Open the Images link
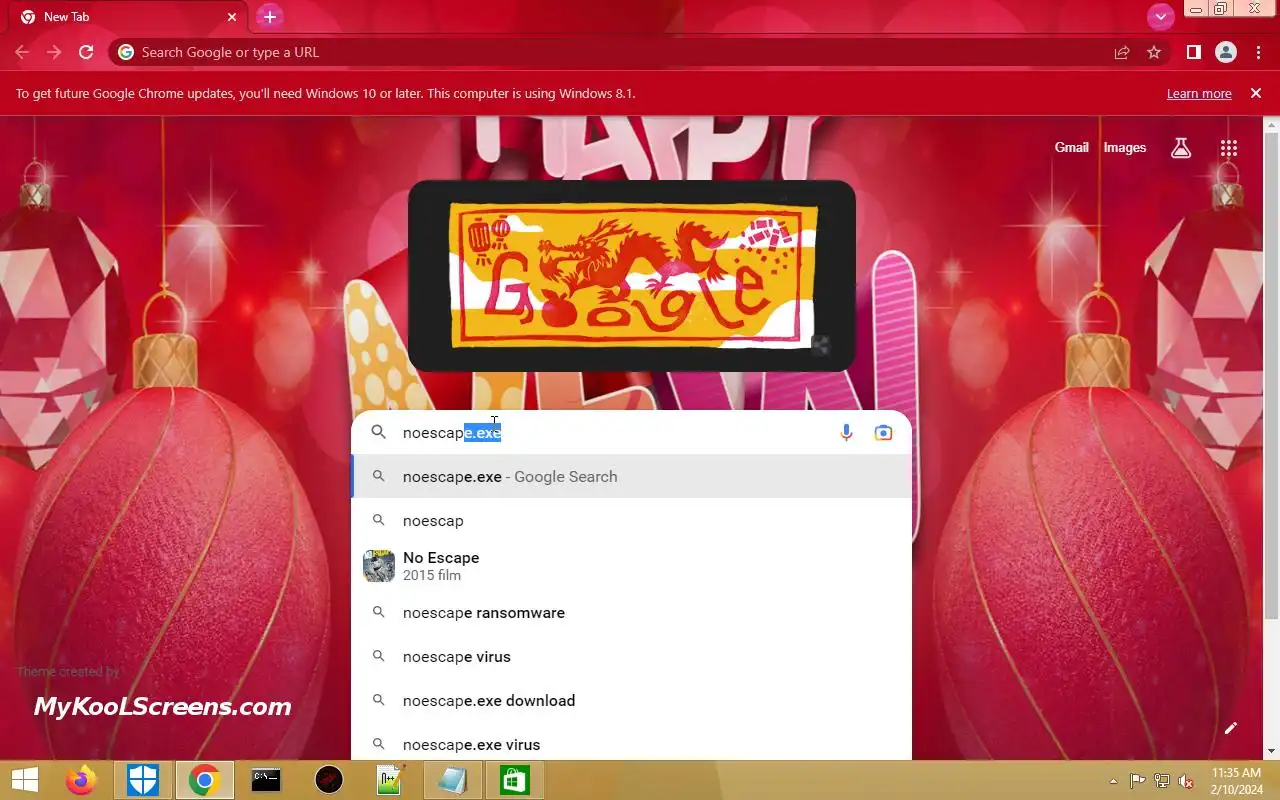1280x800 pixels. 1124,147
